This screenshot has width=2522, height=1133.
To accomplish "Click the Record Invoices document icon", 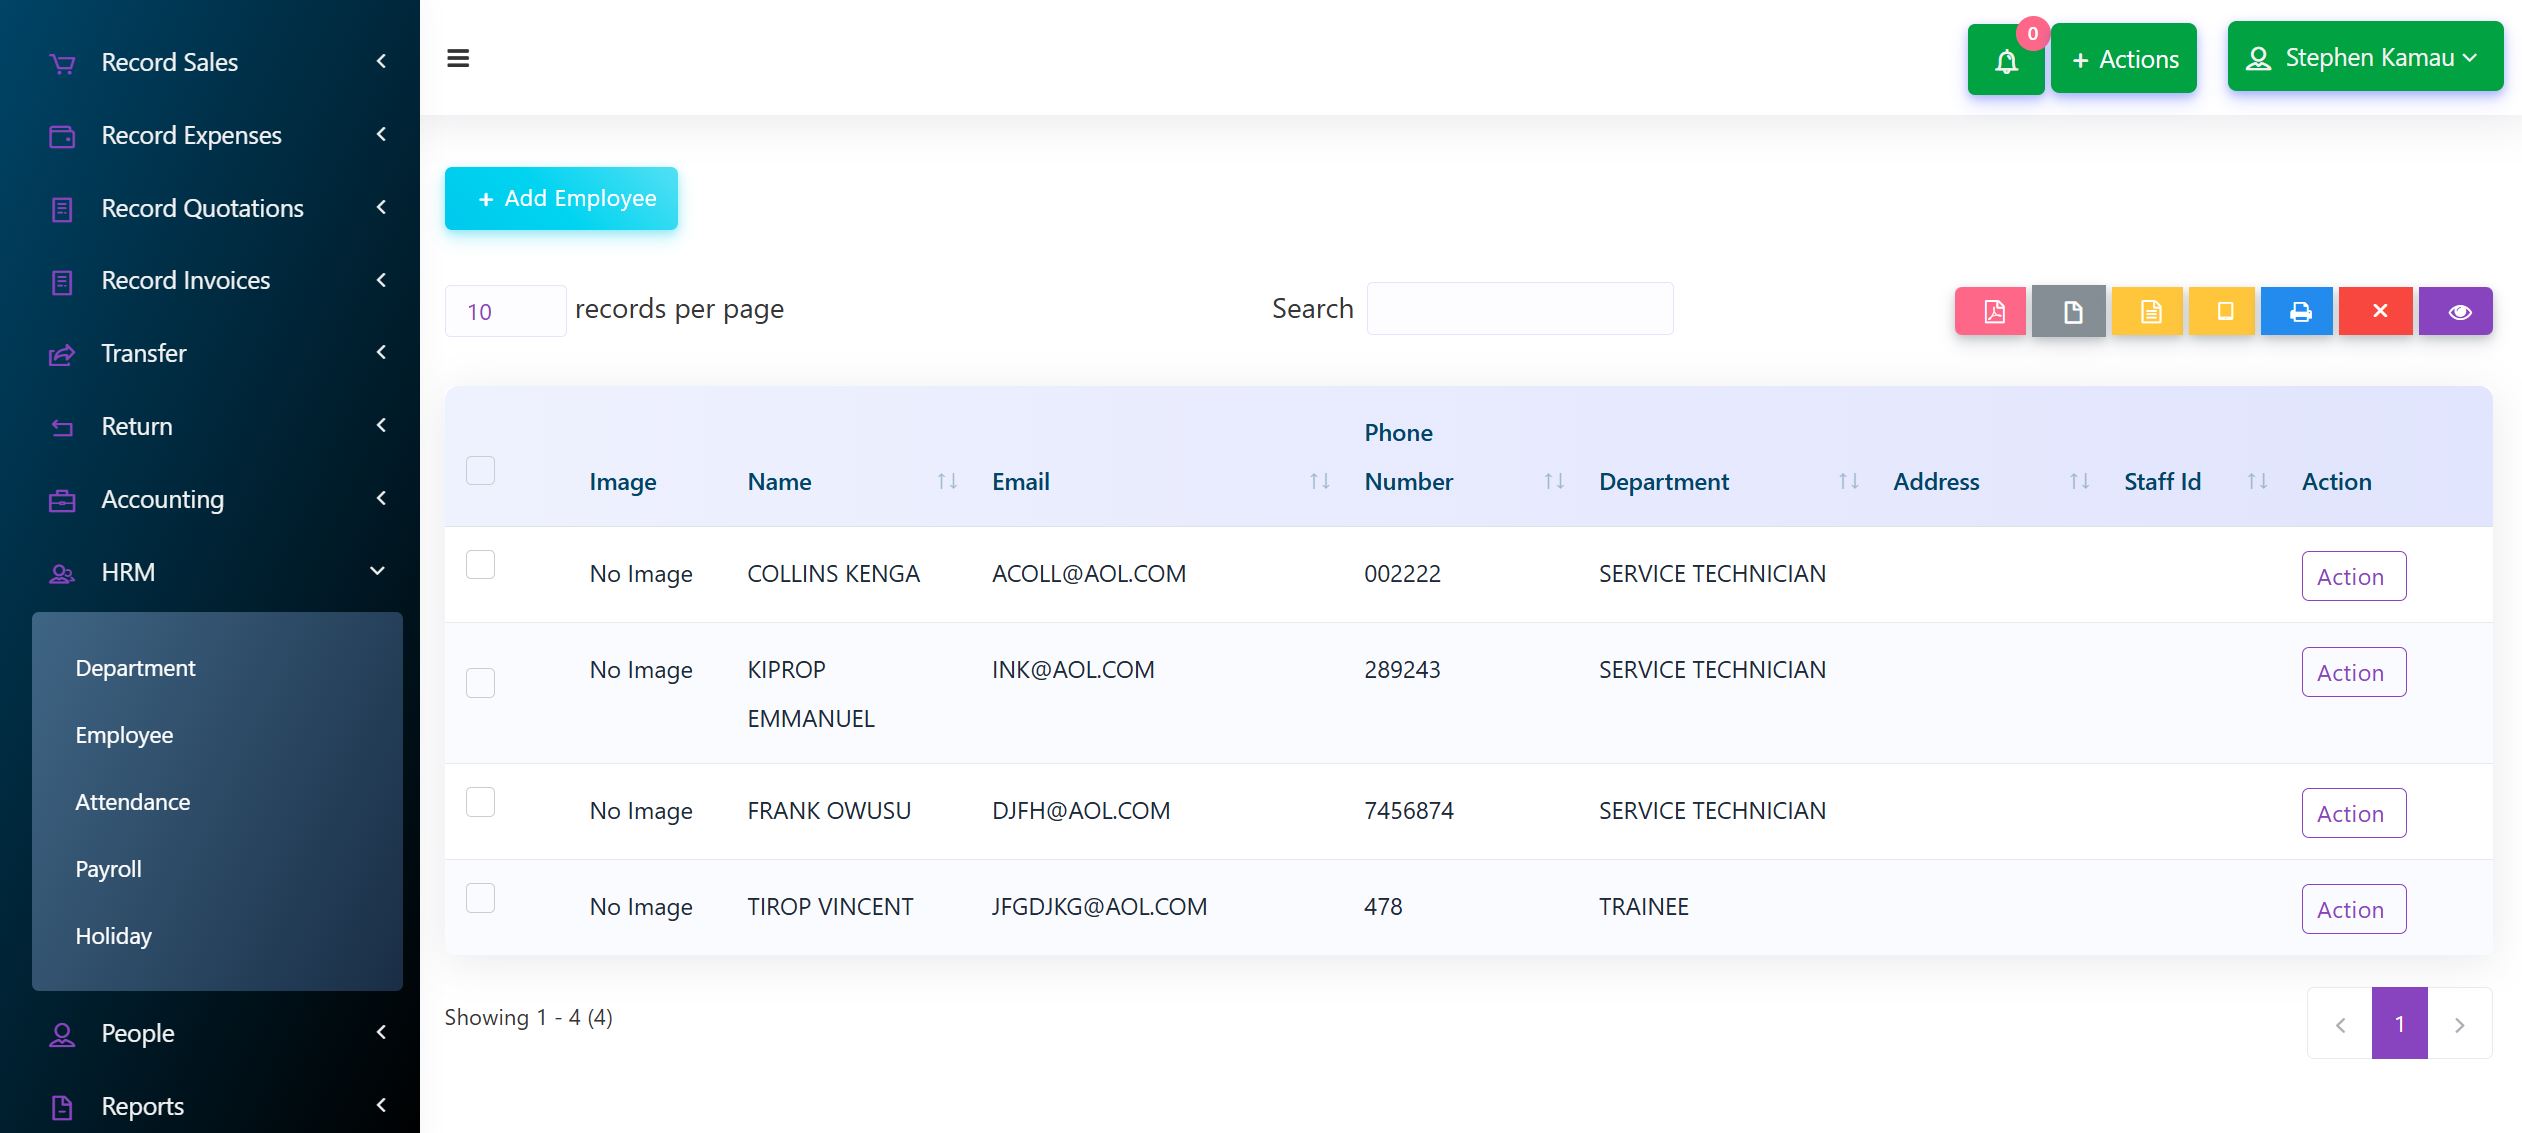I will (62, 282).
